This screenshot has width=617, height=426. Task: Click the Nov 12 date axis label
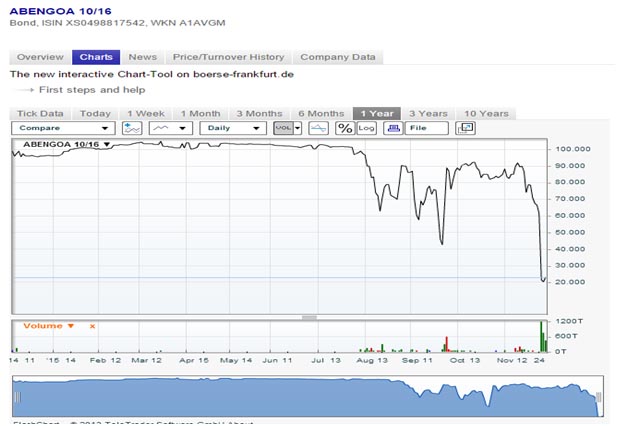tap(512, 360)
